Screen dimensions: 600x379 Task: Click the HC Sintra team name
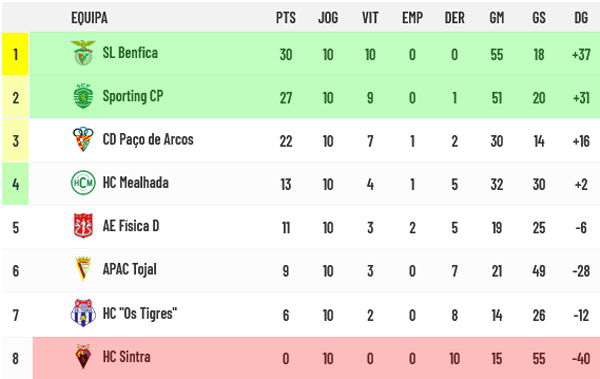point(127,357)
